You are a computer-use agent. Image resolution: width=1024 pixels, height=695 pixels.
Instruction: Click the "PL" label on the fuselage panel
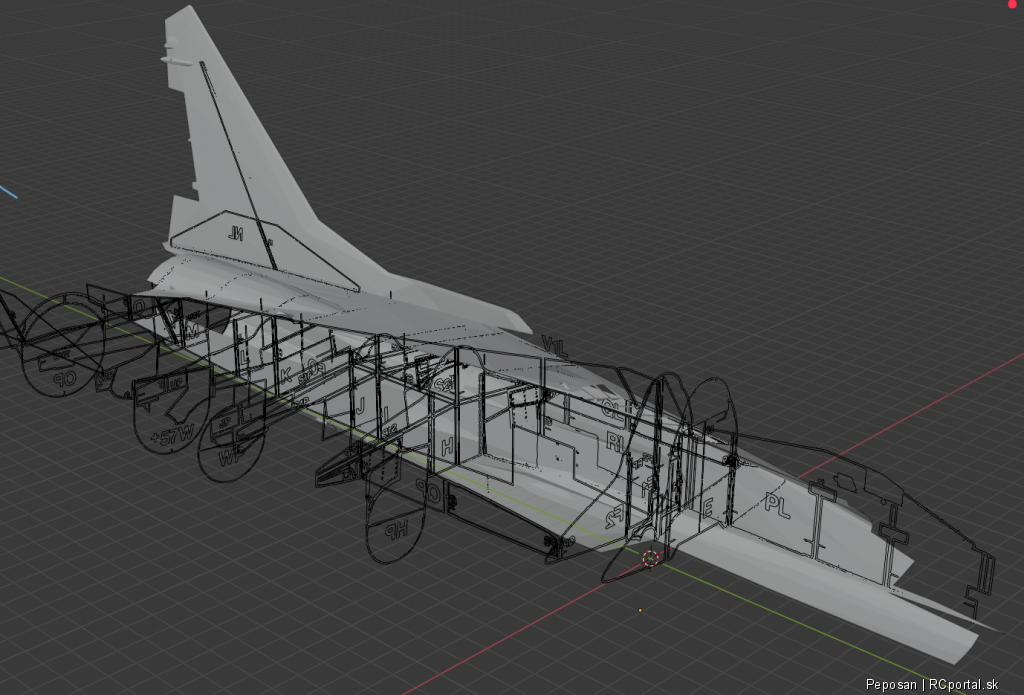(x=777, y=505)
